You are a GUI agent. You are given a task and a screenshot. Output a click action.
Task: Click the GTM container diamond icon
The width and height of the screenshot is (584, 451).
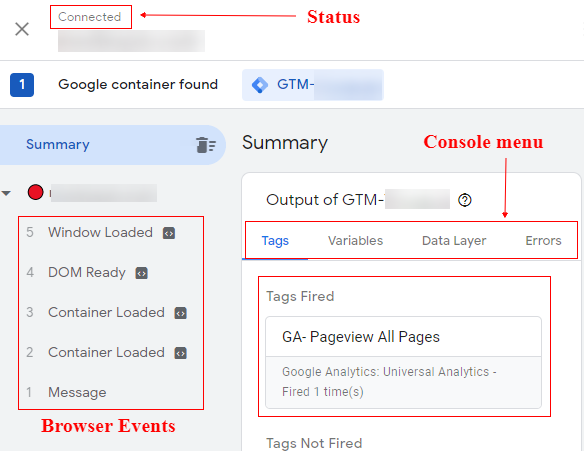(260, 85)
